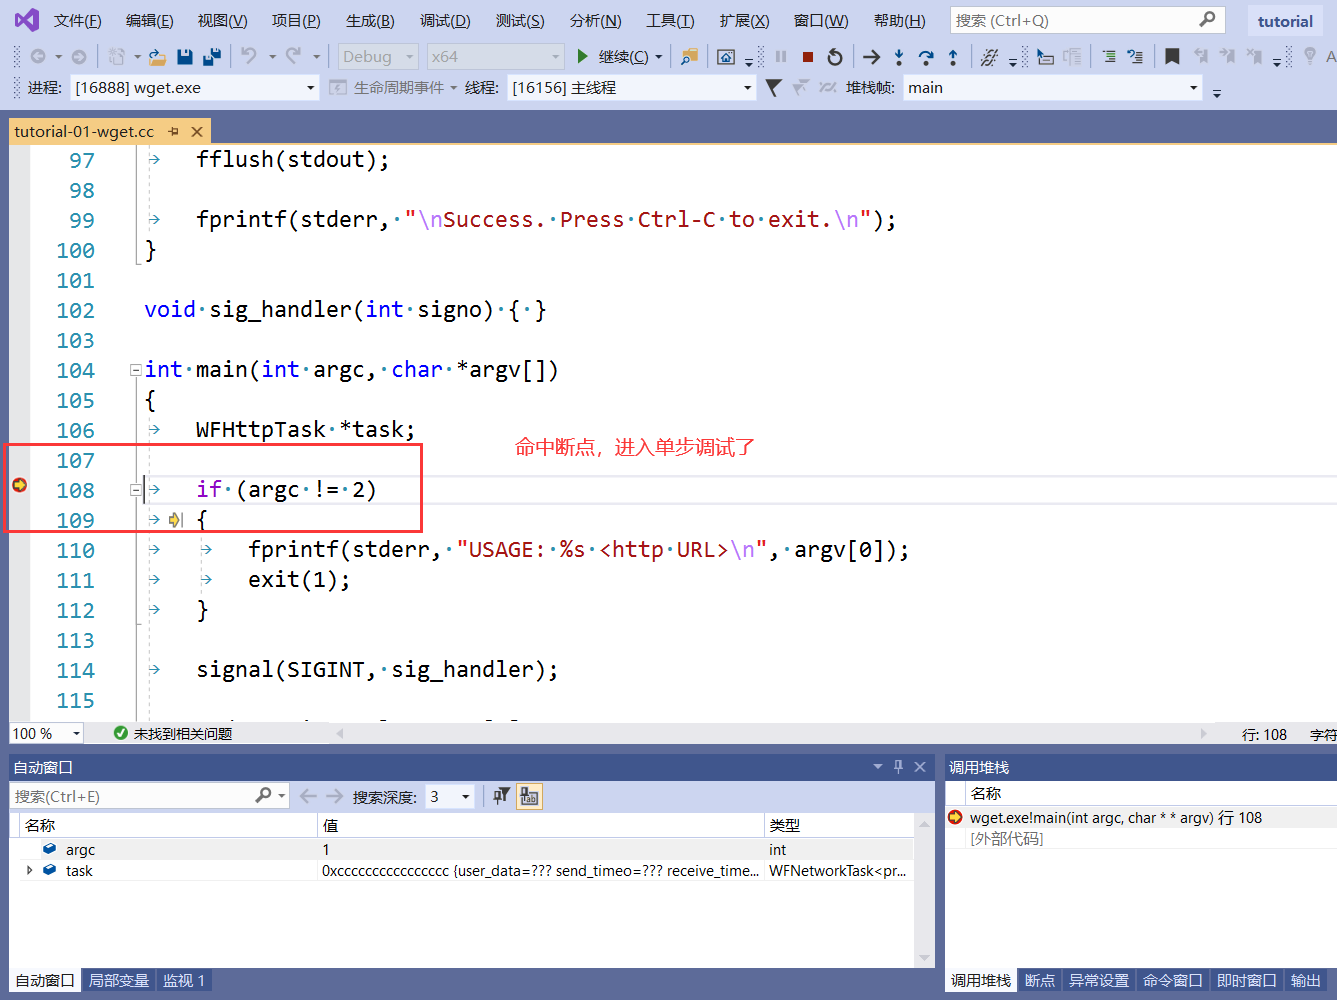Collapse the main function code block
This screenshot has height=1000, width=1337.
coord(135,370)
